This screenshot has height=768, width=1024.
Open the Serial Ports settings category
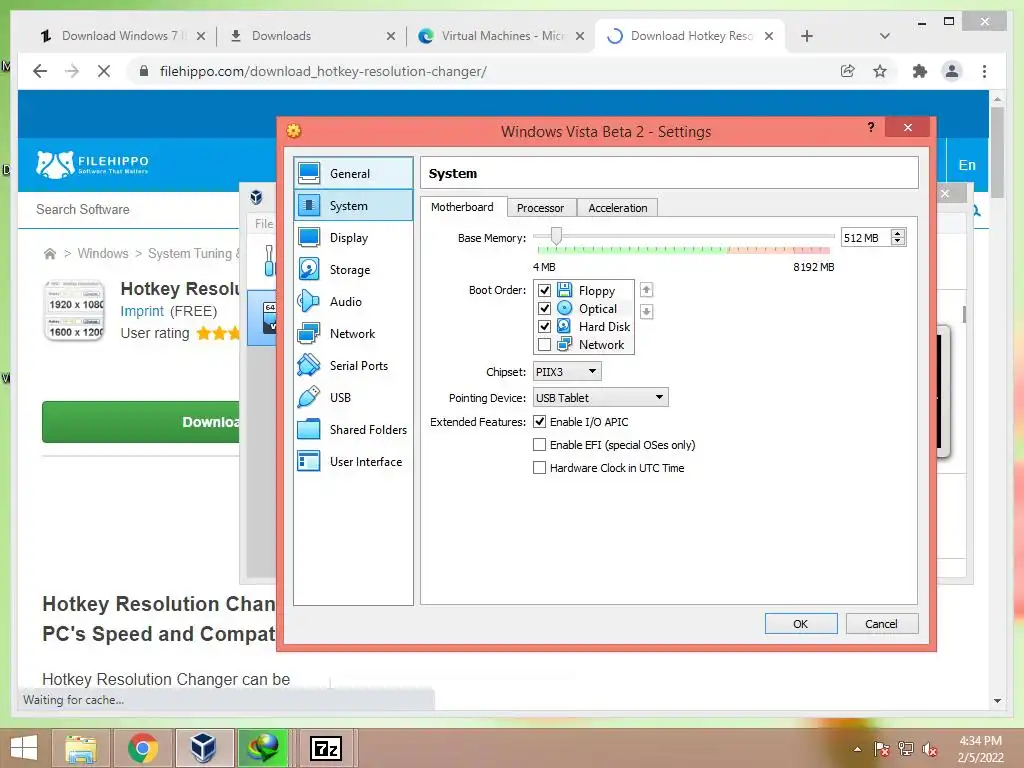point(353,366)
